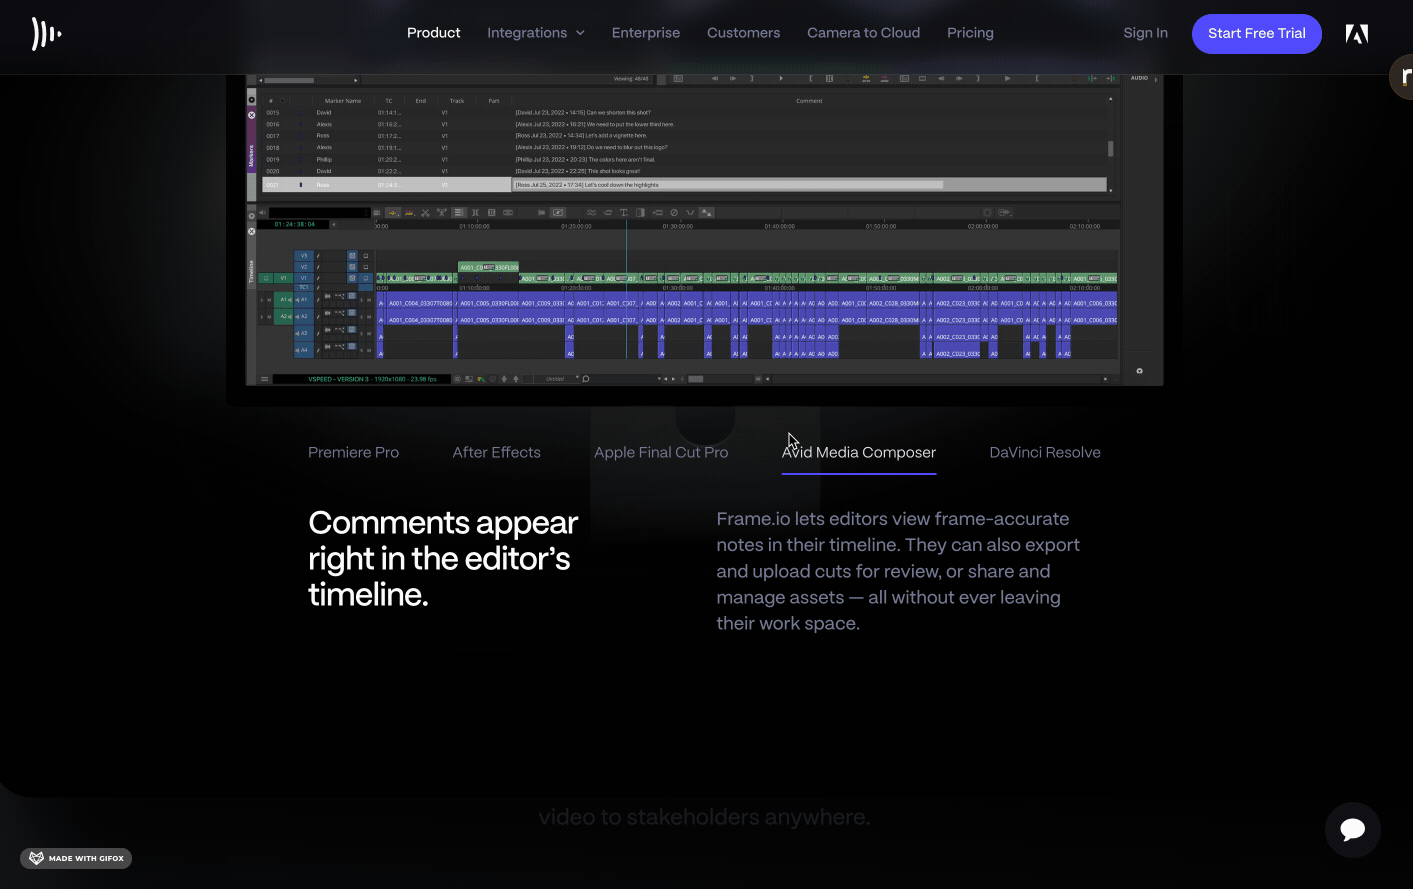
Task: Toggle the A3 audio track selector
Action: [x=304, y=333]
